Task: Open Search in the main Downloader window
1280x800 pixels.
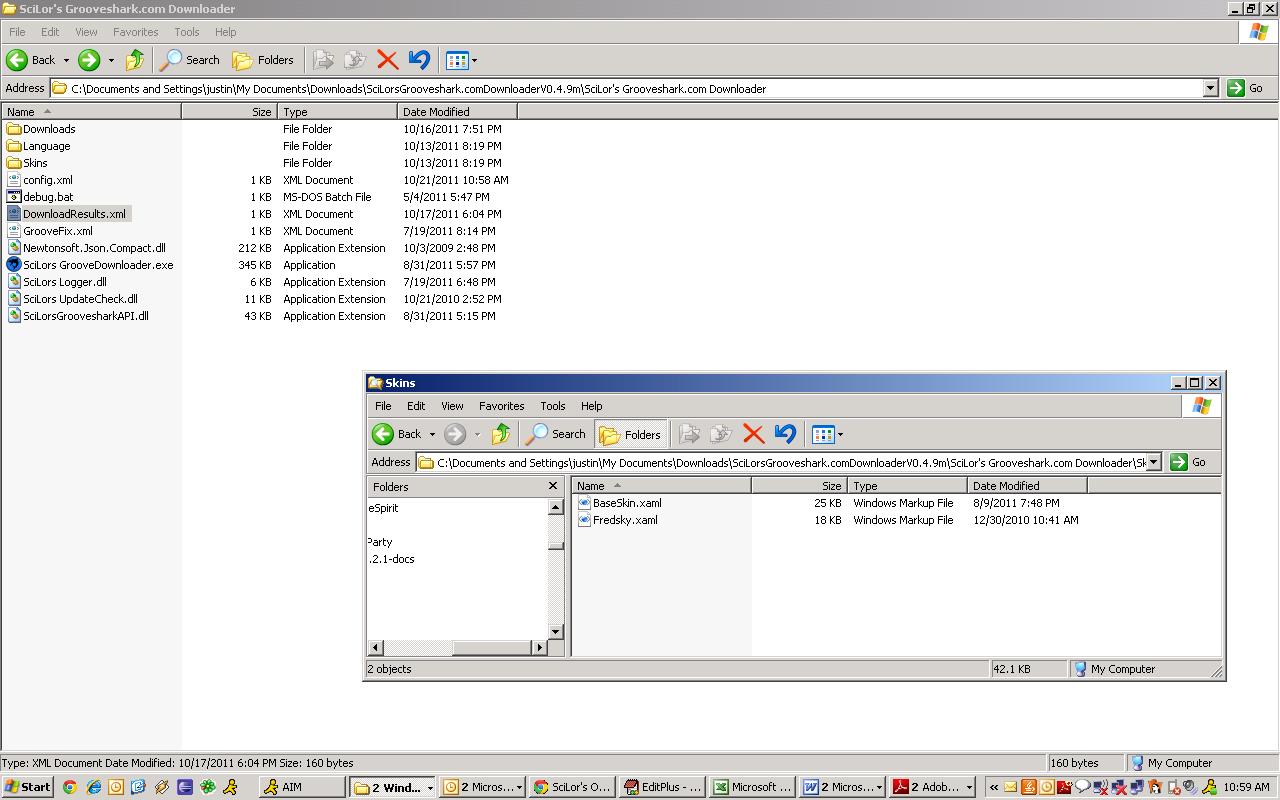Action: [x=190, y=60]
